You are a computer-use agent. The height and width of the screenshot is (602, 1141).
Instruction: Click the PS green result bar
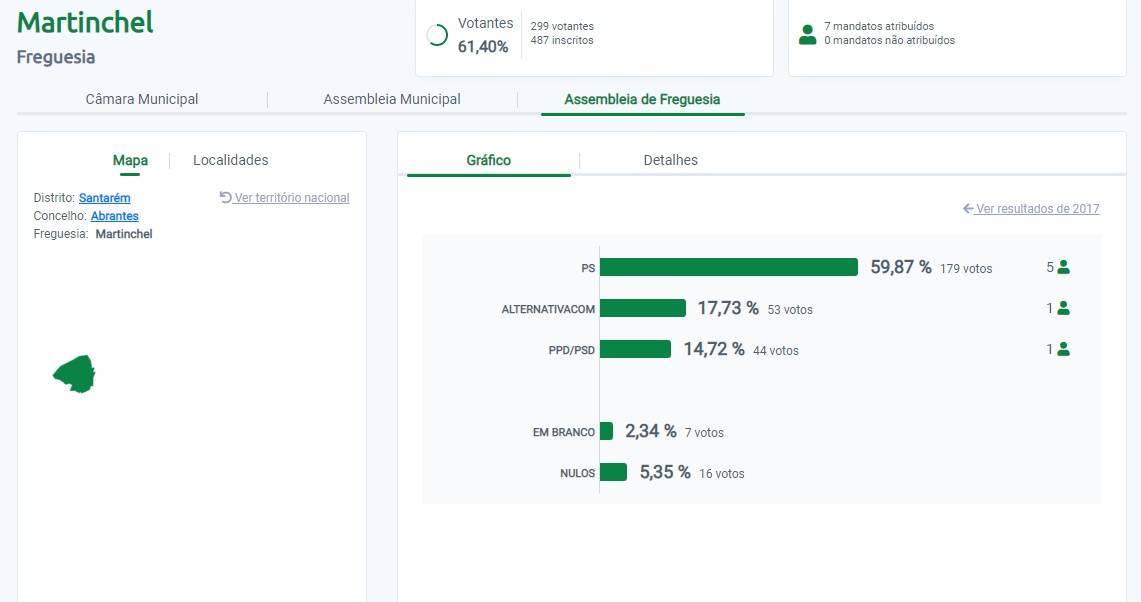pos(728,267)
